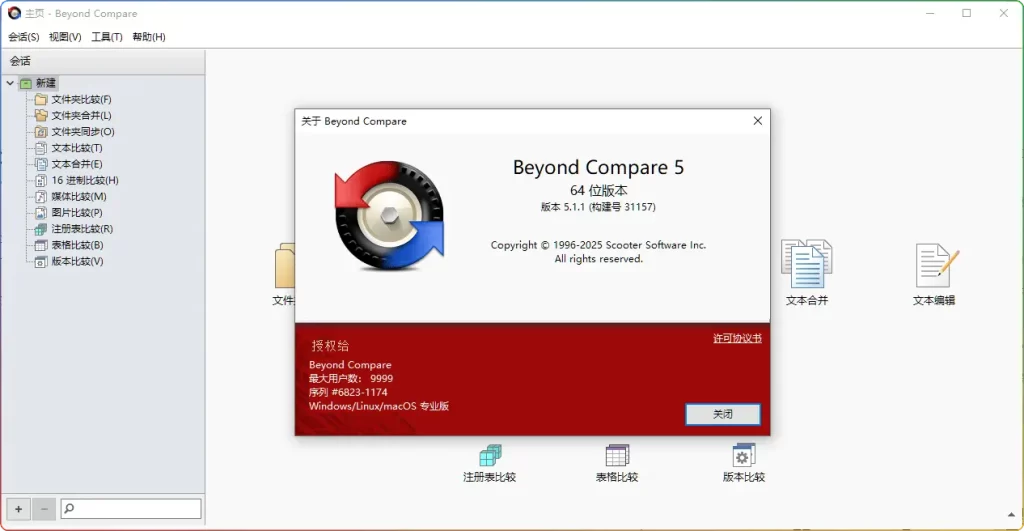The image size is (1024, 531).
Task: Click the folder sync icon in session tree
Action: (41, 131)
